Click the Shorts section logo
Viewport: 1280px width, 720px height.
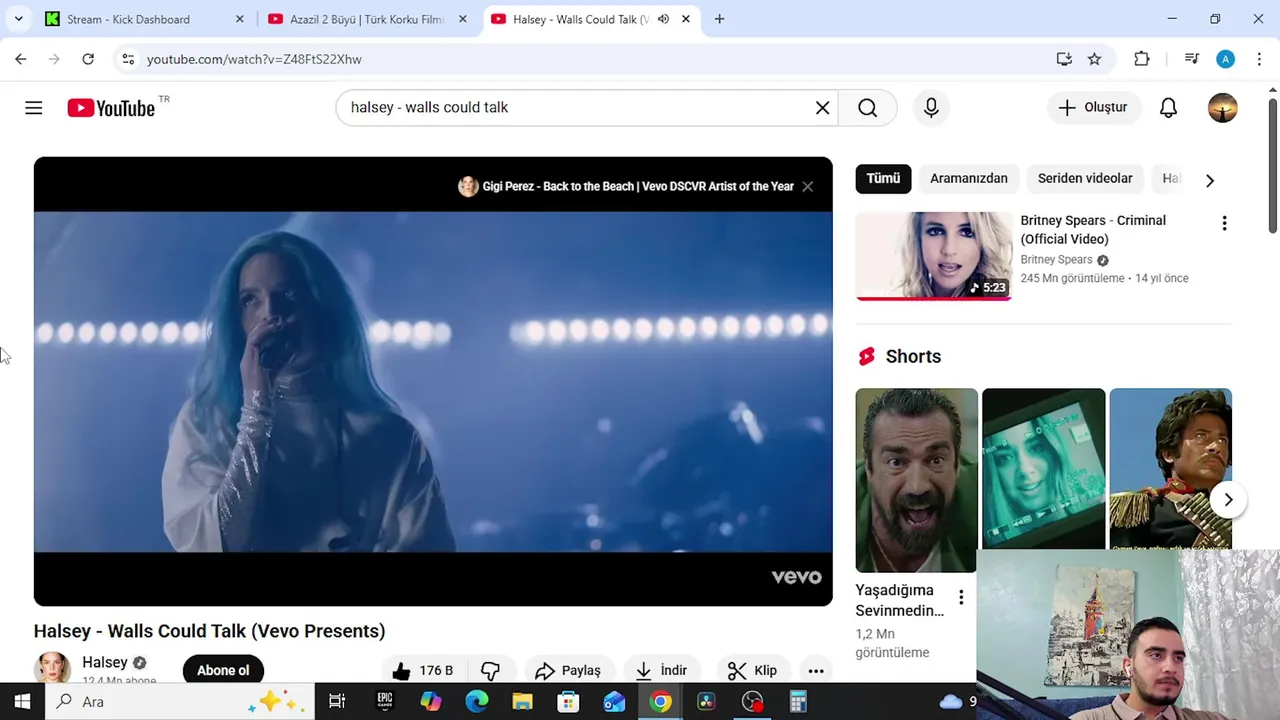coord(866,356)
